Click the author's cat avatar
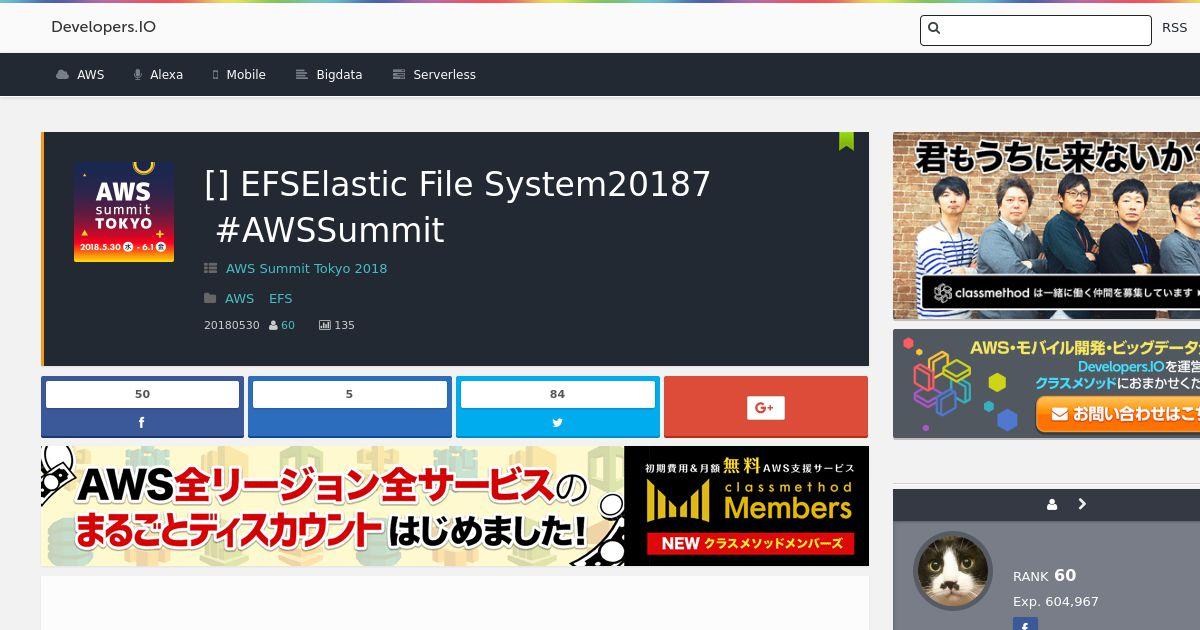 [953, 571]
